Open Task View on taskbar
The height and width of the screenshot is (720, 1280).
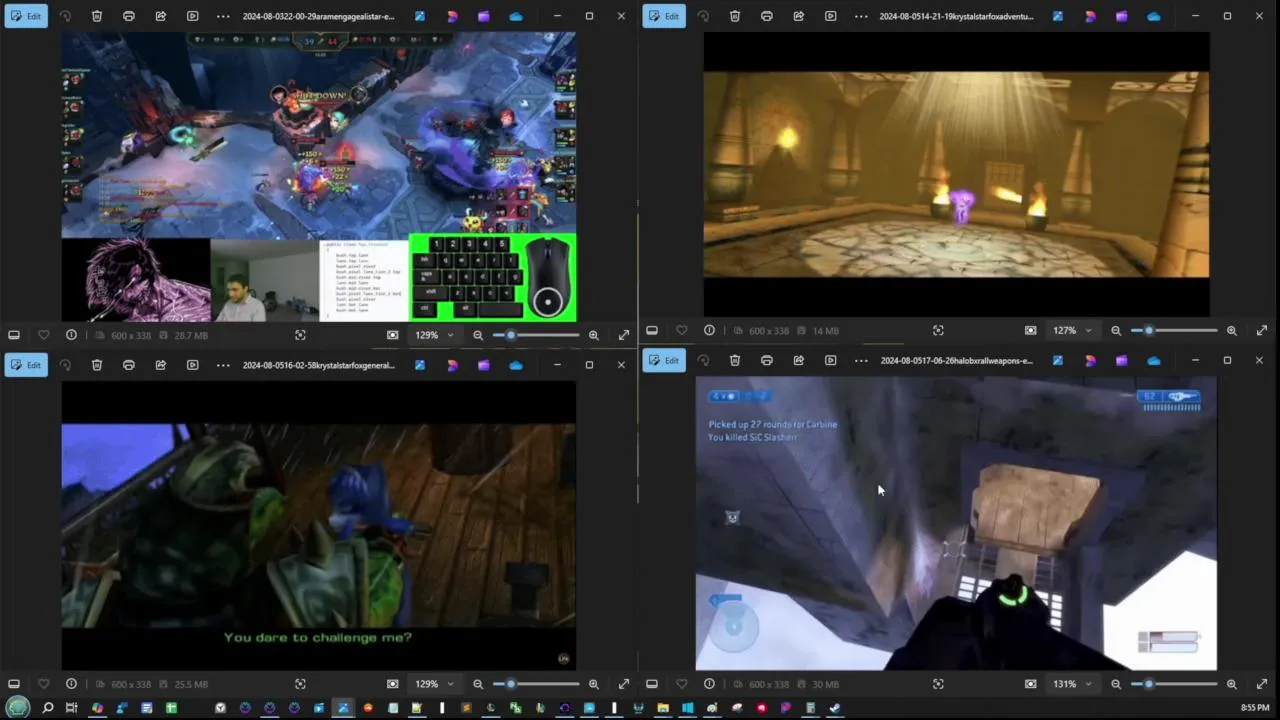click(x=71, y=708)
